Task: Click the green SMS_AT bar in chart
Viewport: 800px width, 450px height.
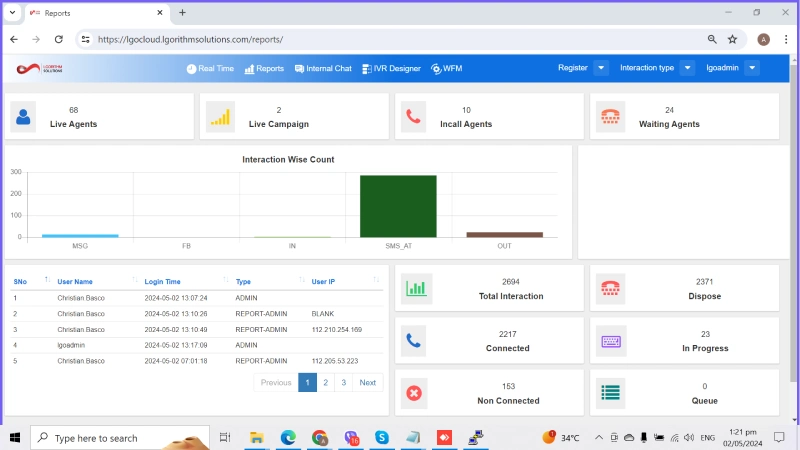Action: pos(398,206)
